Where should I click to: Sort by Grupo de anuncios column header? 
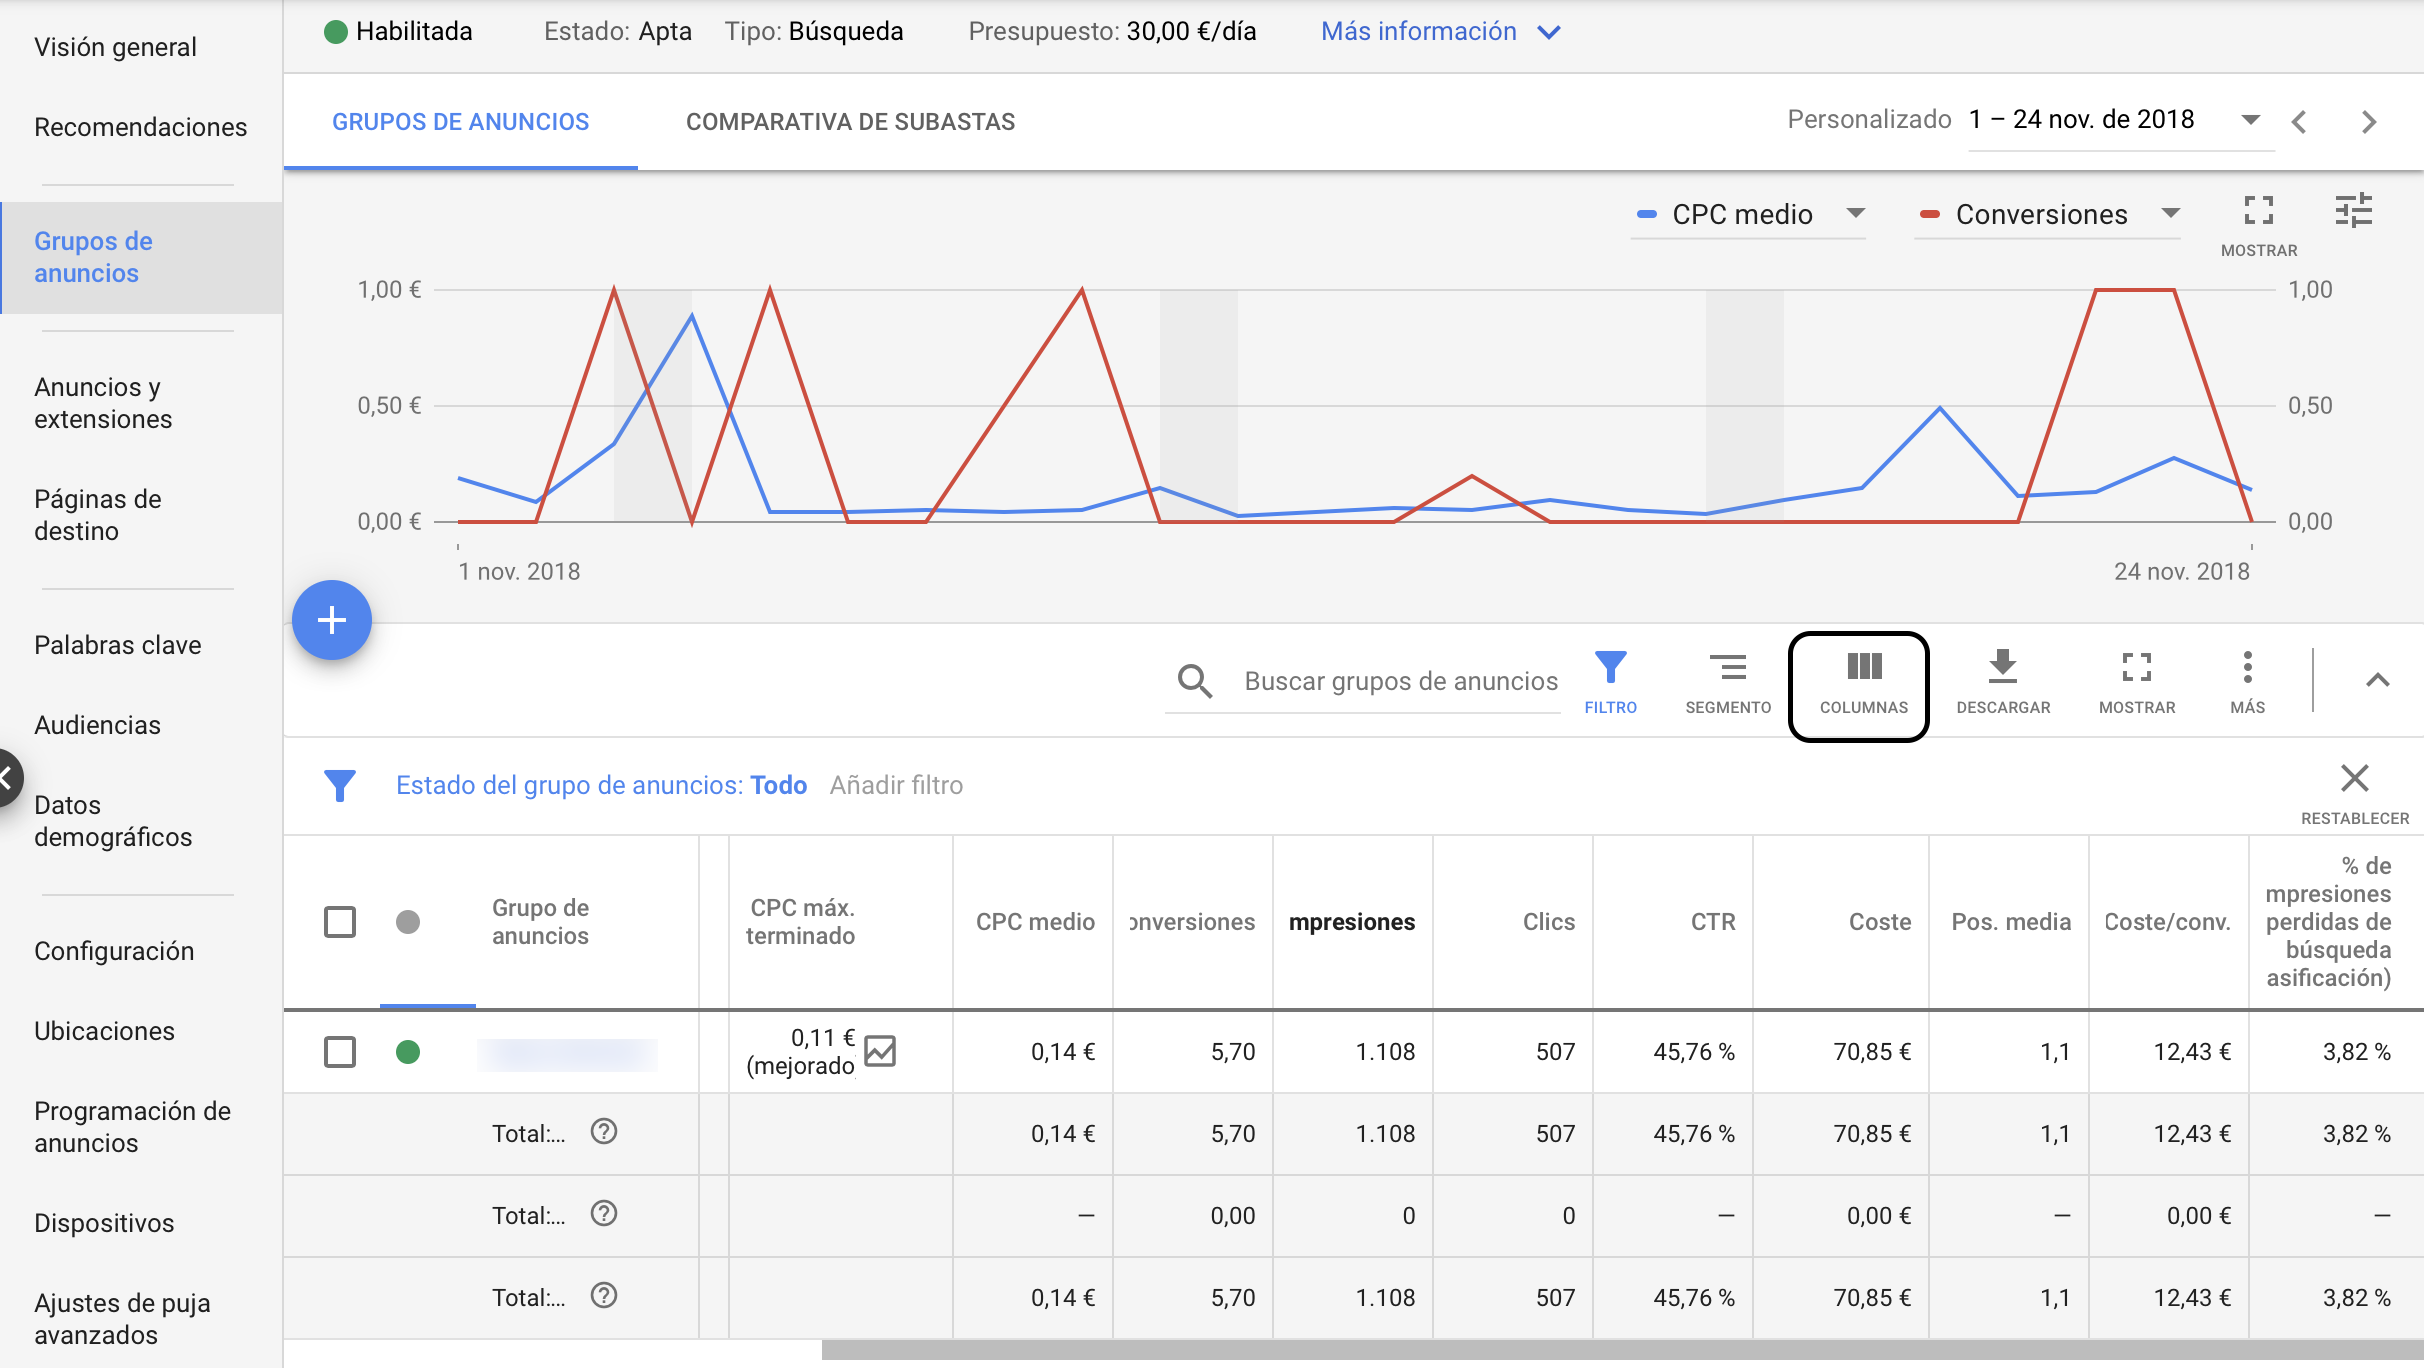(540, 922)
